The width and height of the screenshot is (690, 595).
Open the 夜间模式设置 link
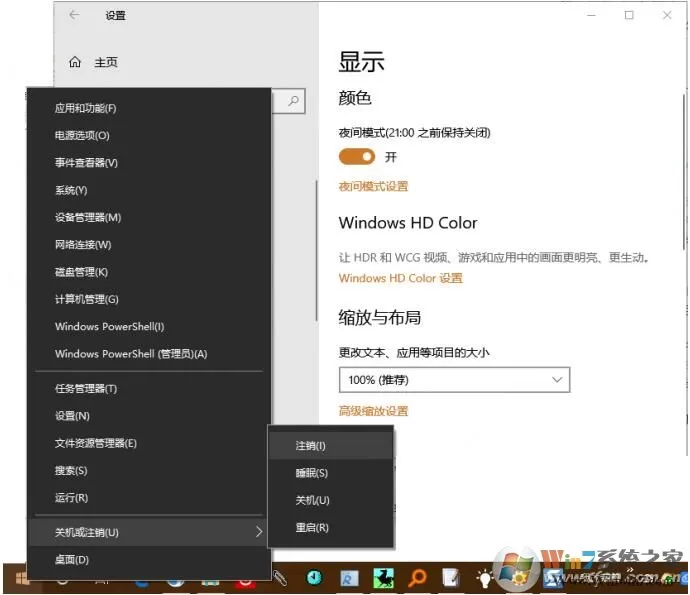pos(373,186)
